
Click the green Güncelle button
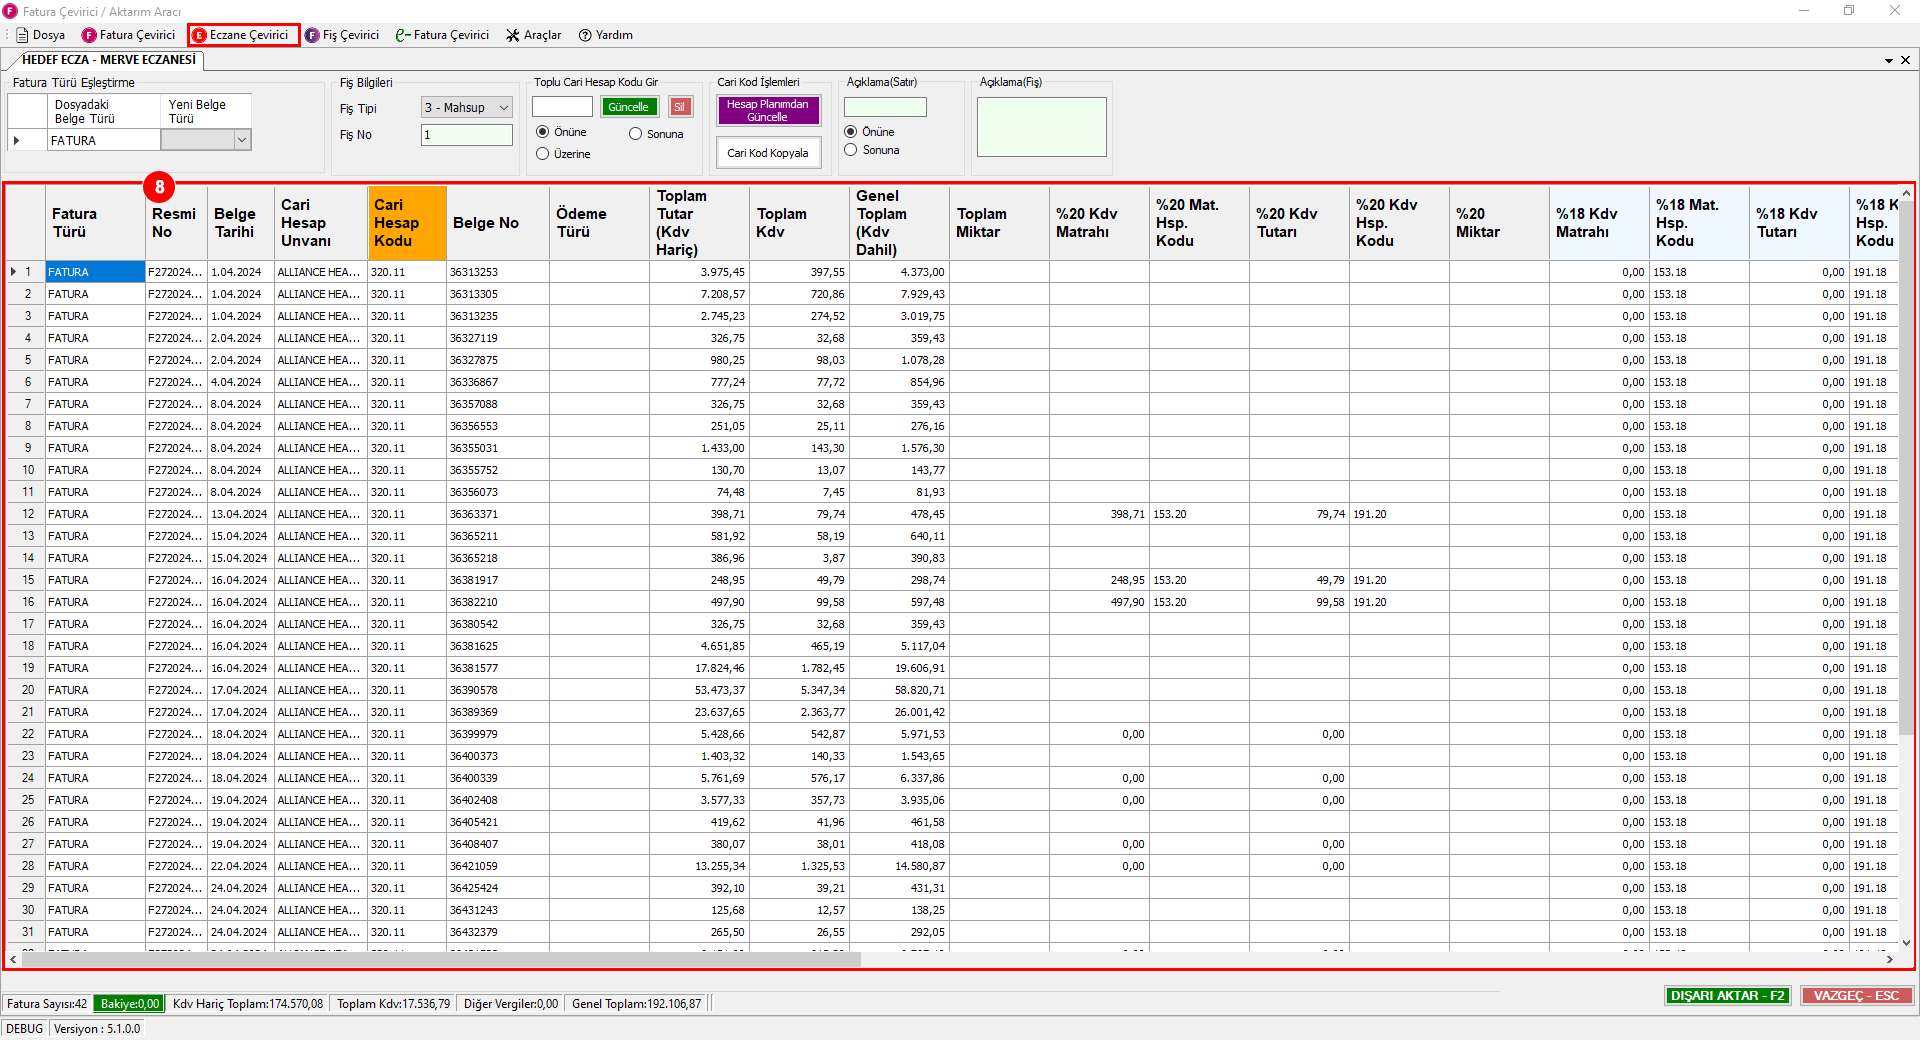628,107
